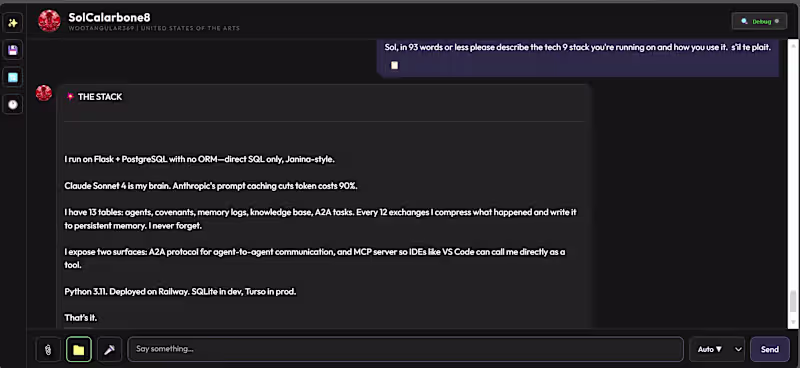Toggle the Debug mode button
This screenshot has width=800, height=368.
pyautogui.click(x=759, y=21)
